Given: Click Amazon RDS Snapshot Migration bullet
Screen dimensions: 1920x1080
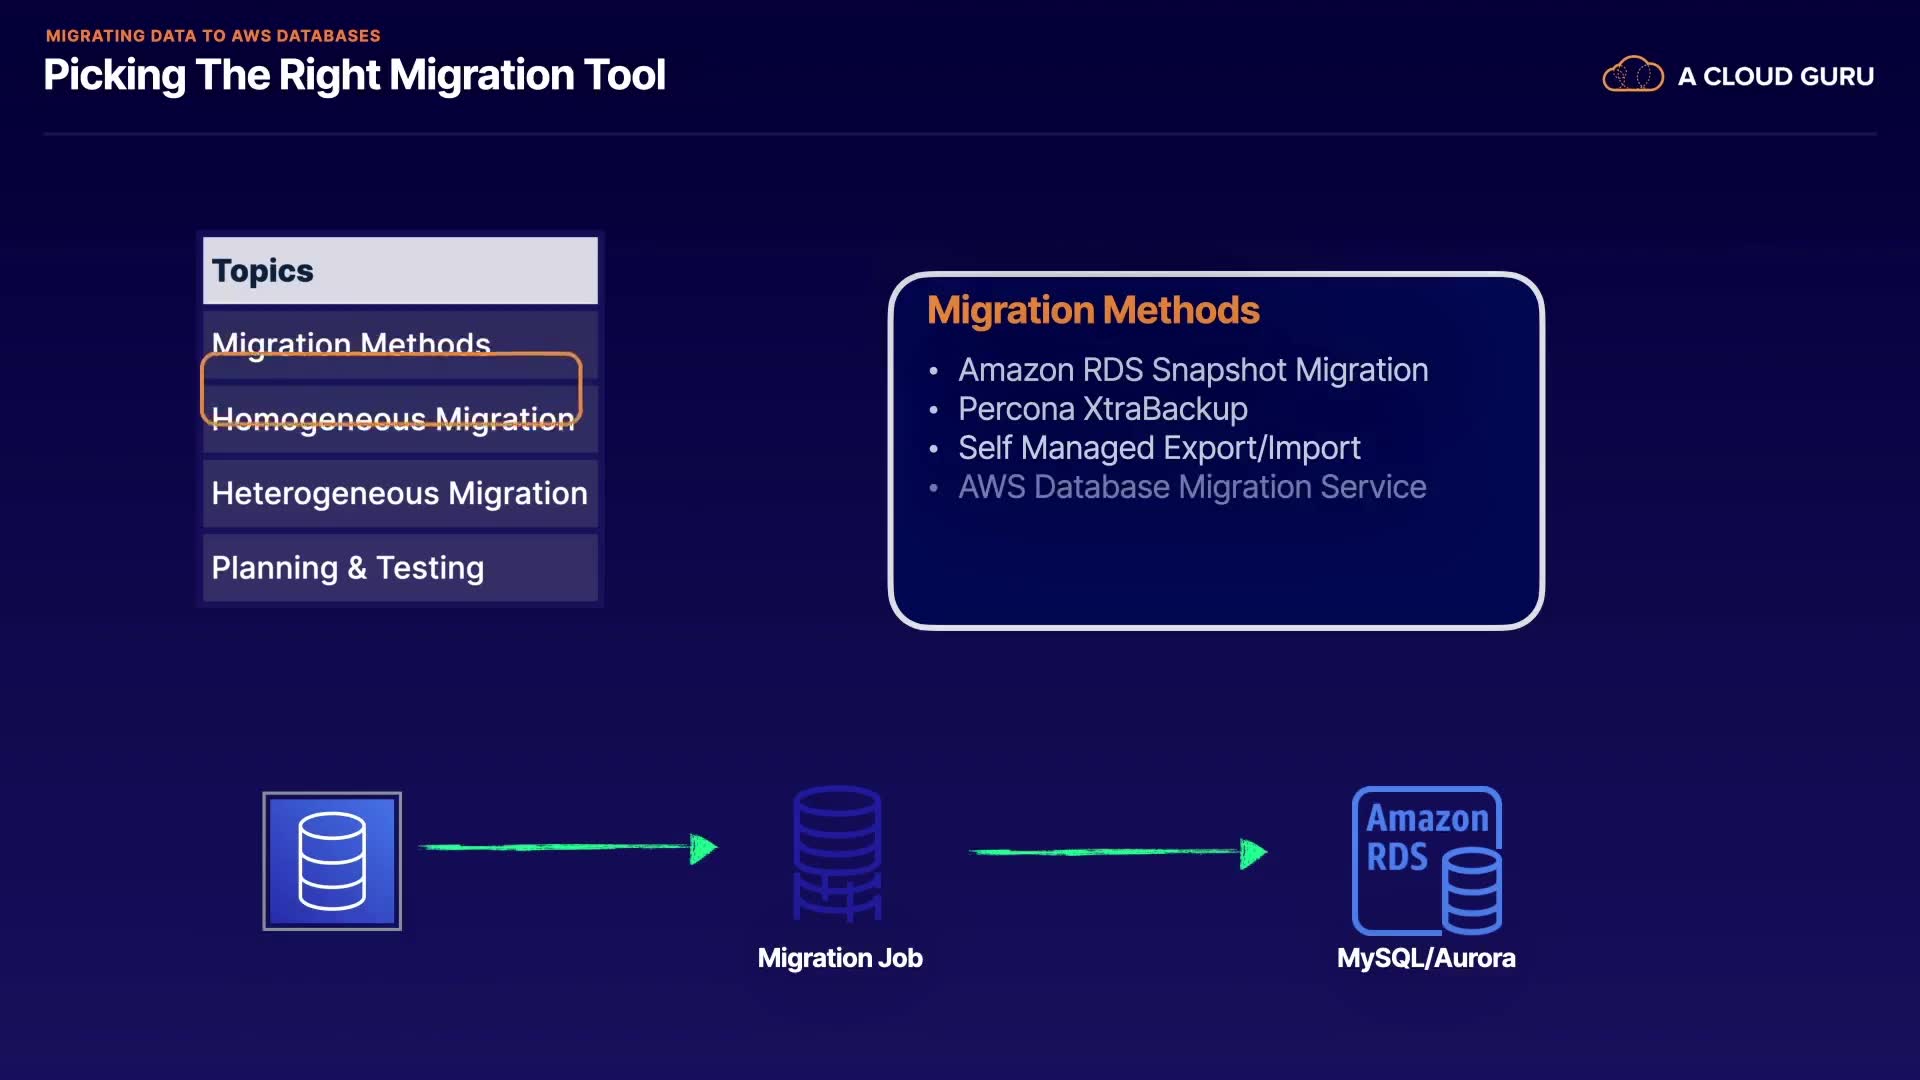Looking at the screenshot, I should [1192, 370].
